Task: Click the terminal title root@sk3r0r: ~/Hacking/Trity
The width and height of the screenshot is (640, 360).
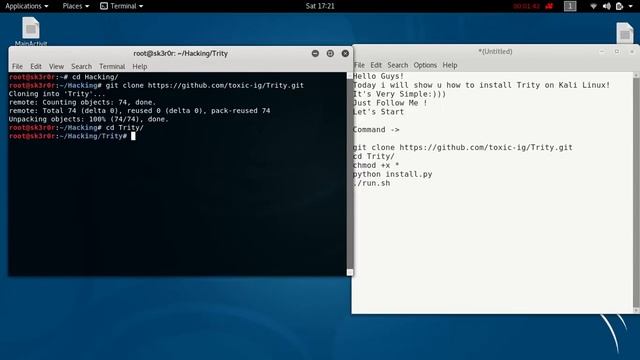Action: click(x=180, y=53)
